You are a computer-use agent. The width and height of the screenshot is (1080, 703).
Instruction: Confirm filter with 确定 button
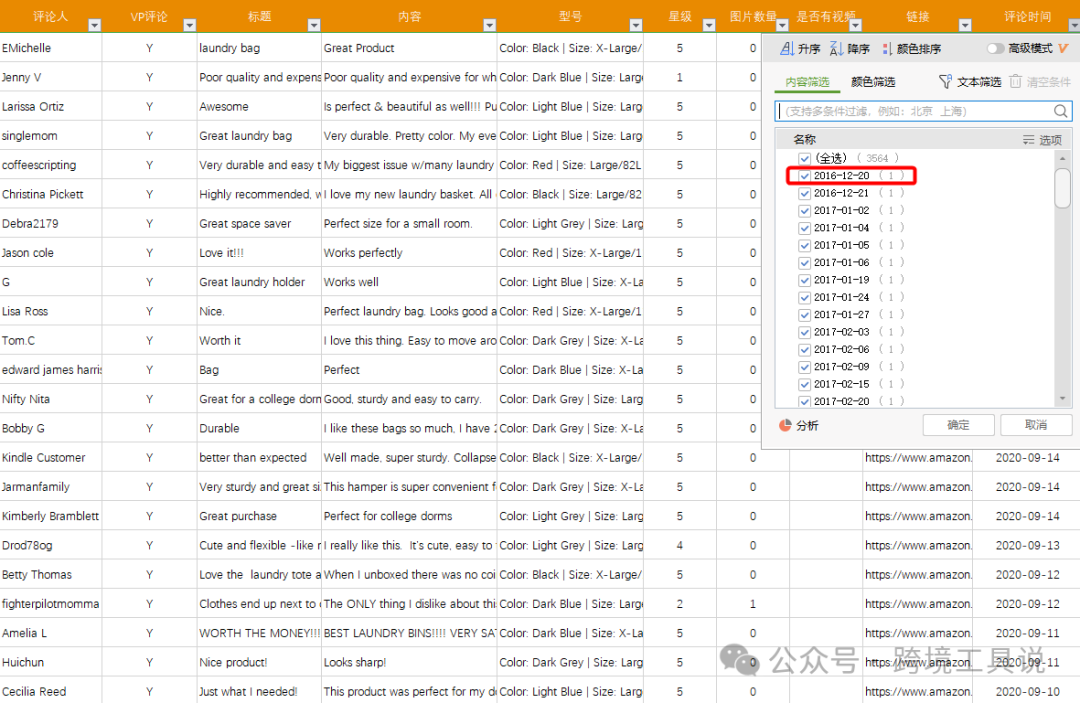click(x=958, y=425)
